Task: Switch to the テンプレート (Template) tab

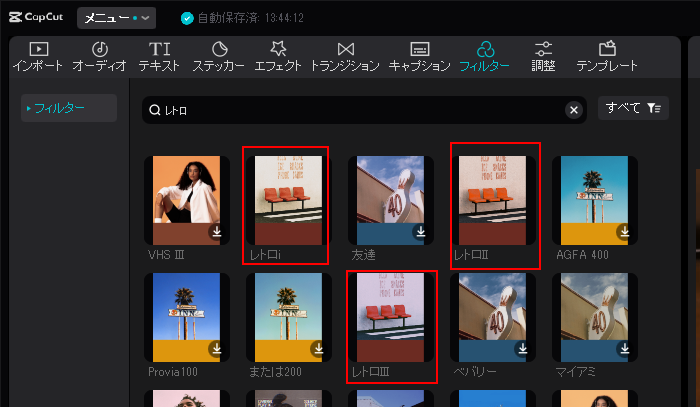Action: (607, 56)
